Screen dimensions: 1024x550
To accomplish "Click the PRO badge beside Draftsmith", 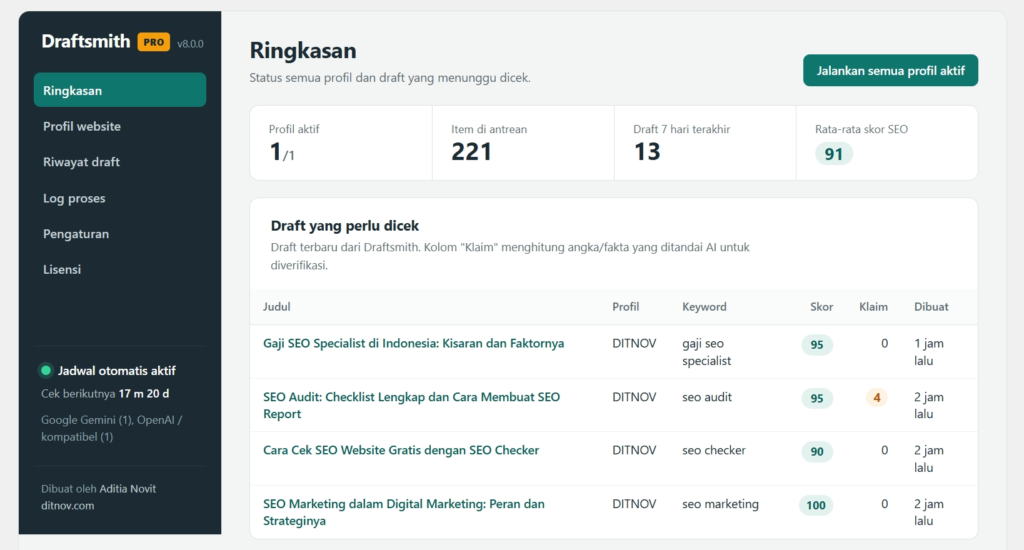I will [153, 42].
